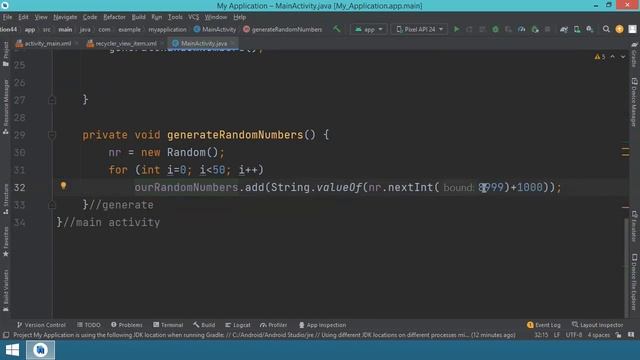
Task: Open the App Inspection tool window
Action: click(x=322, y=325)
